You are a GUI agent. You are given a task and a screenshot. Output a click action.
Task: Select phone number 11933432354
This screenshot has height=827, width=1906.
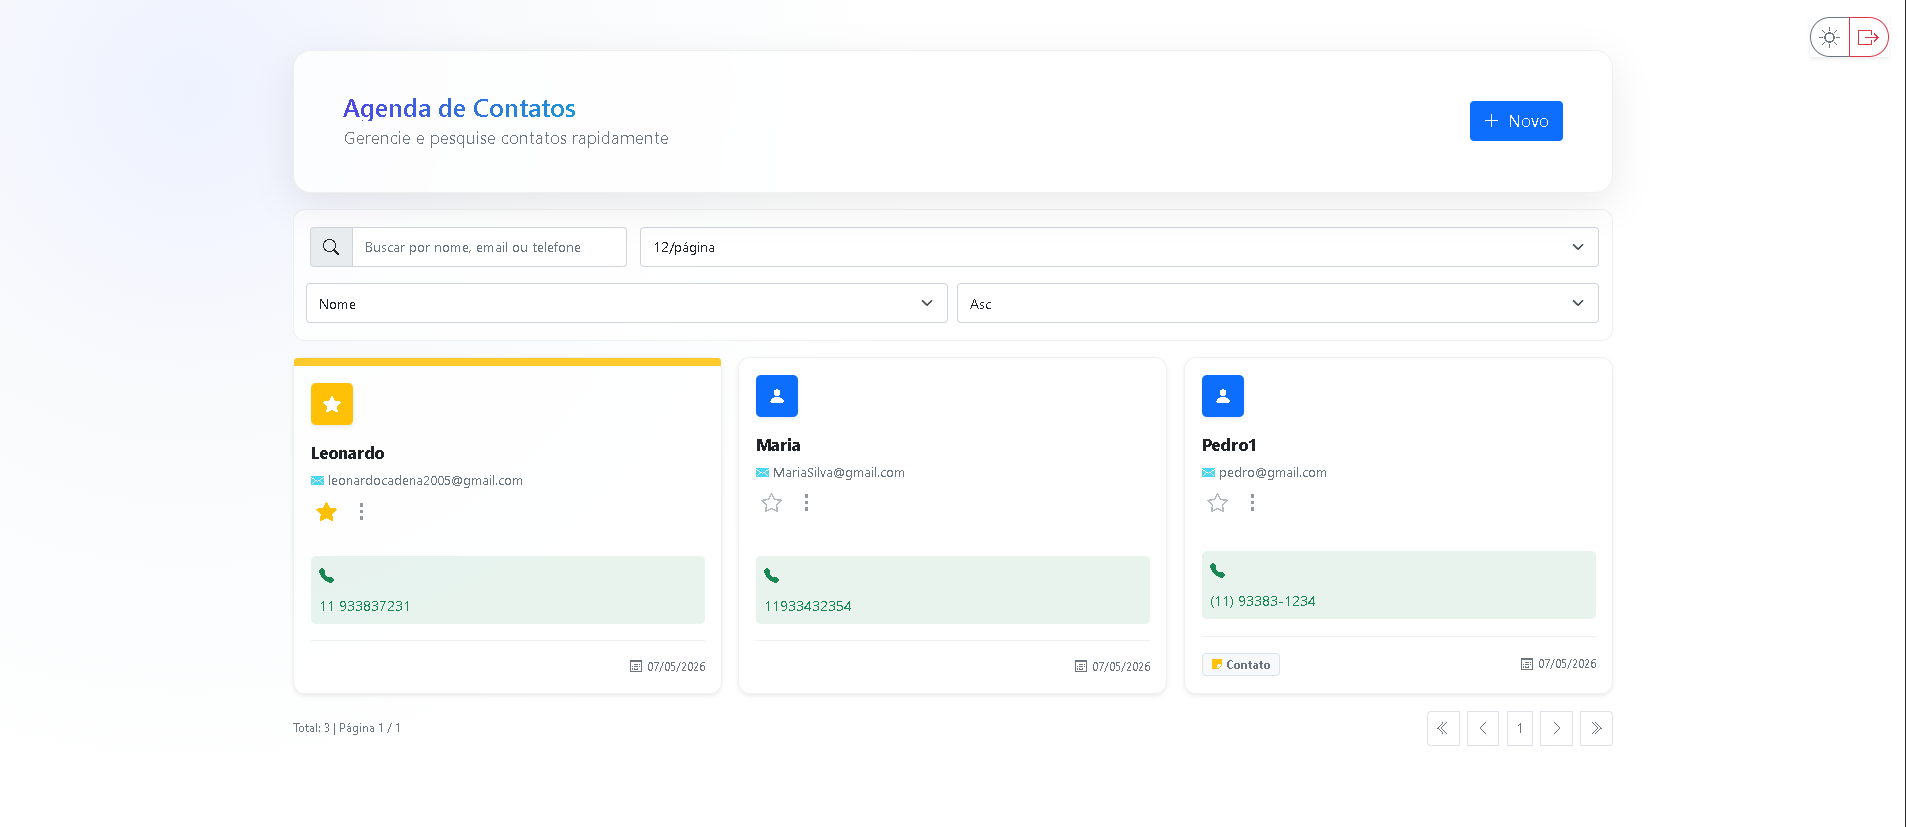tap(808, 606)
